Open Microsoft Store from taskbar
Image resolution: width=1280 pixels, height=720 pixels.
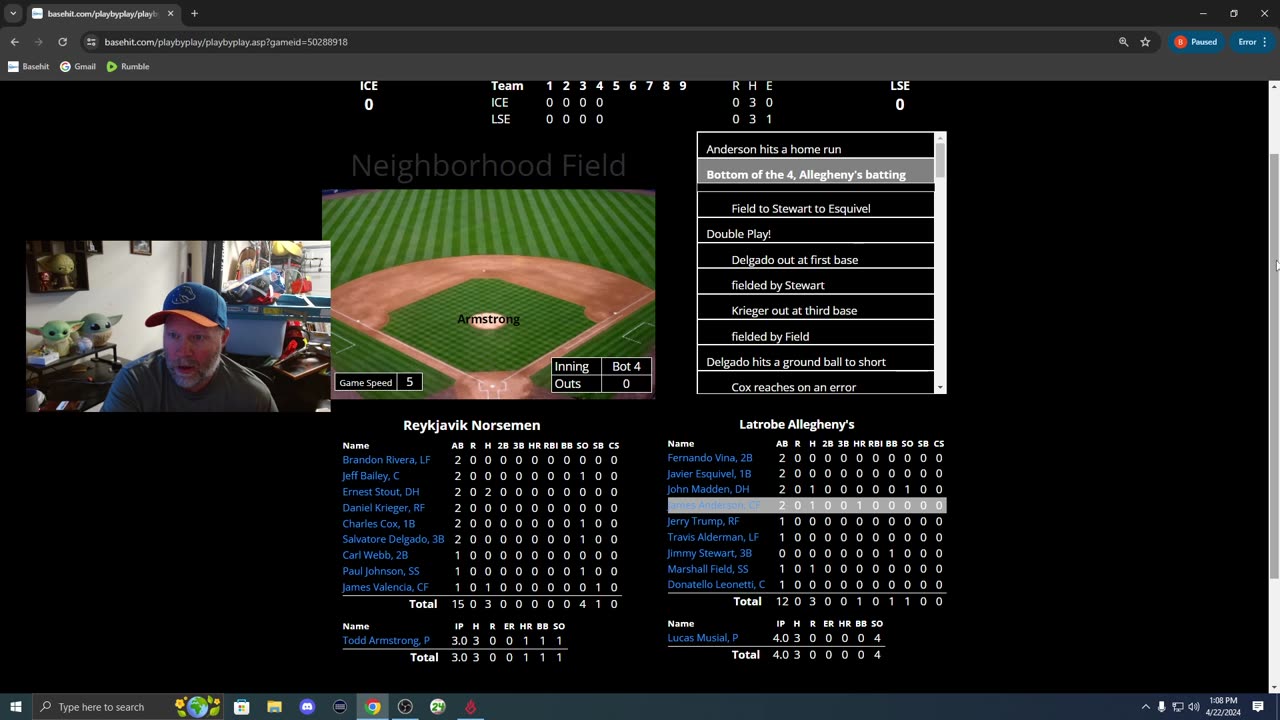pos(242,707)
